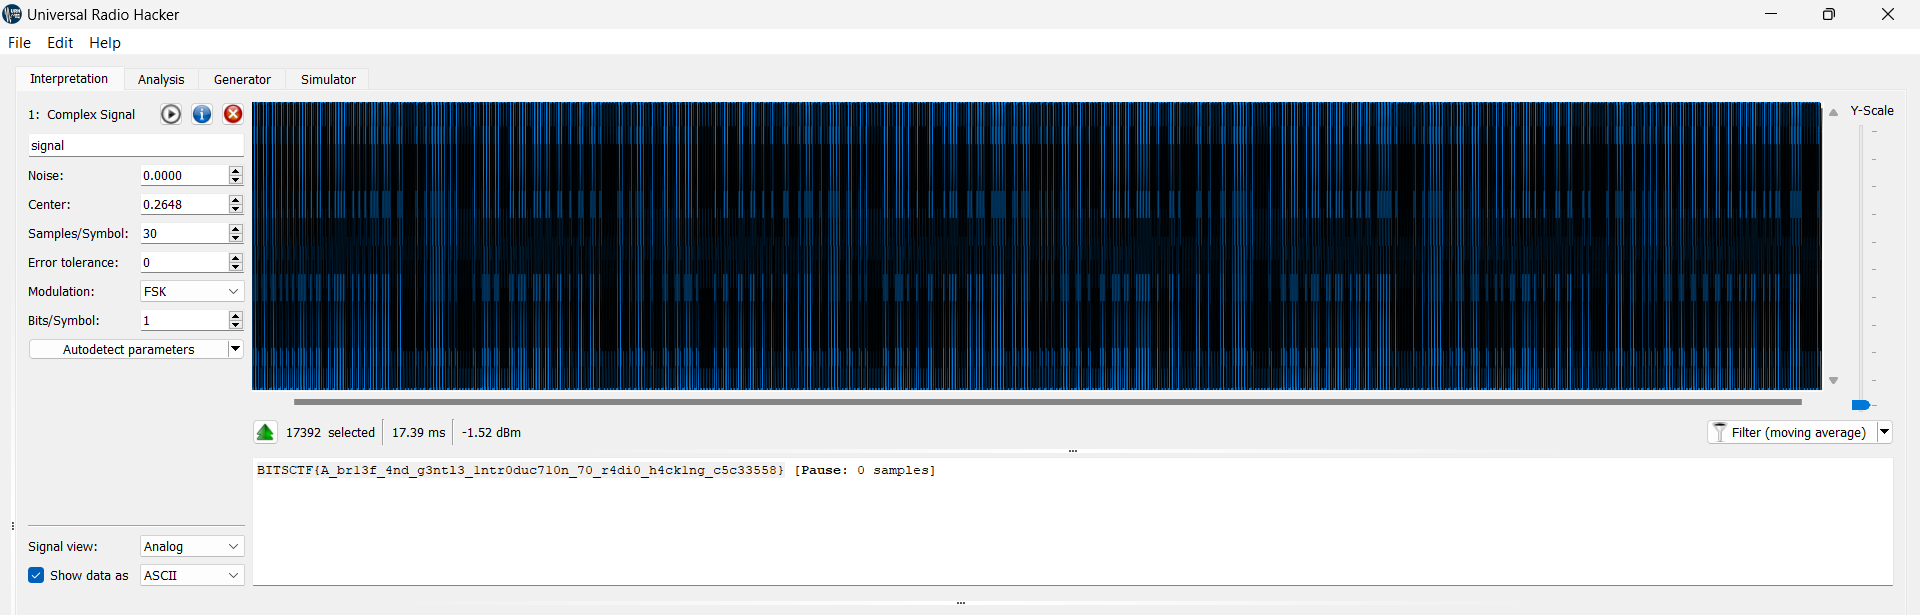Image resolution: width=1920 pixels, height=615 pixels.
Task: Click the Universal Radio Hacker app logo
Action: [12, 14]
